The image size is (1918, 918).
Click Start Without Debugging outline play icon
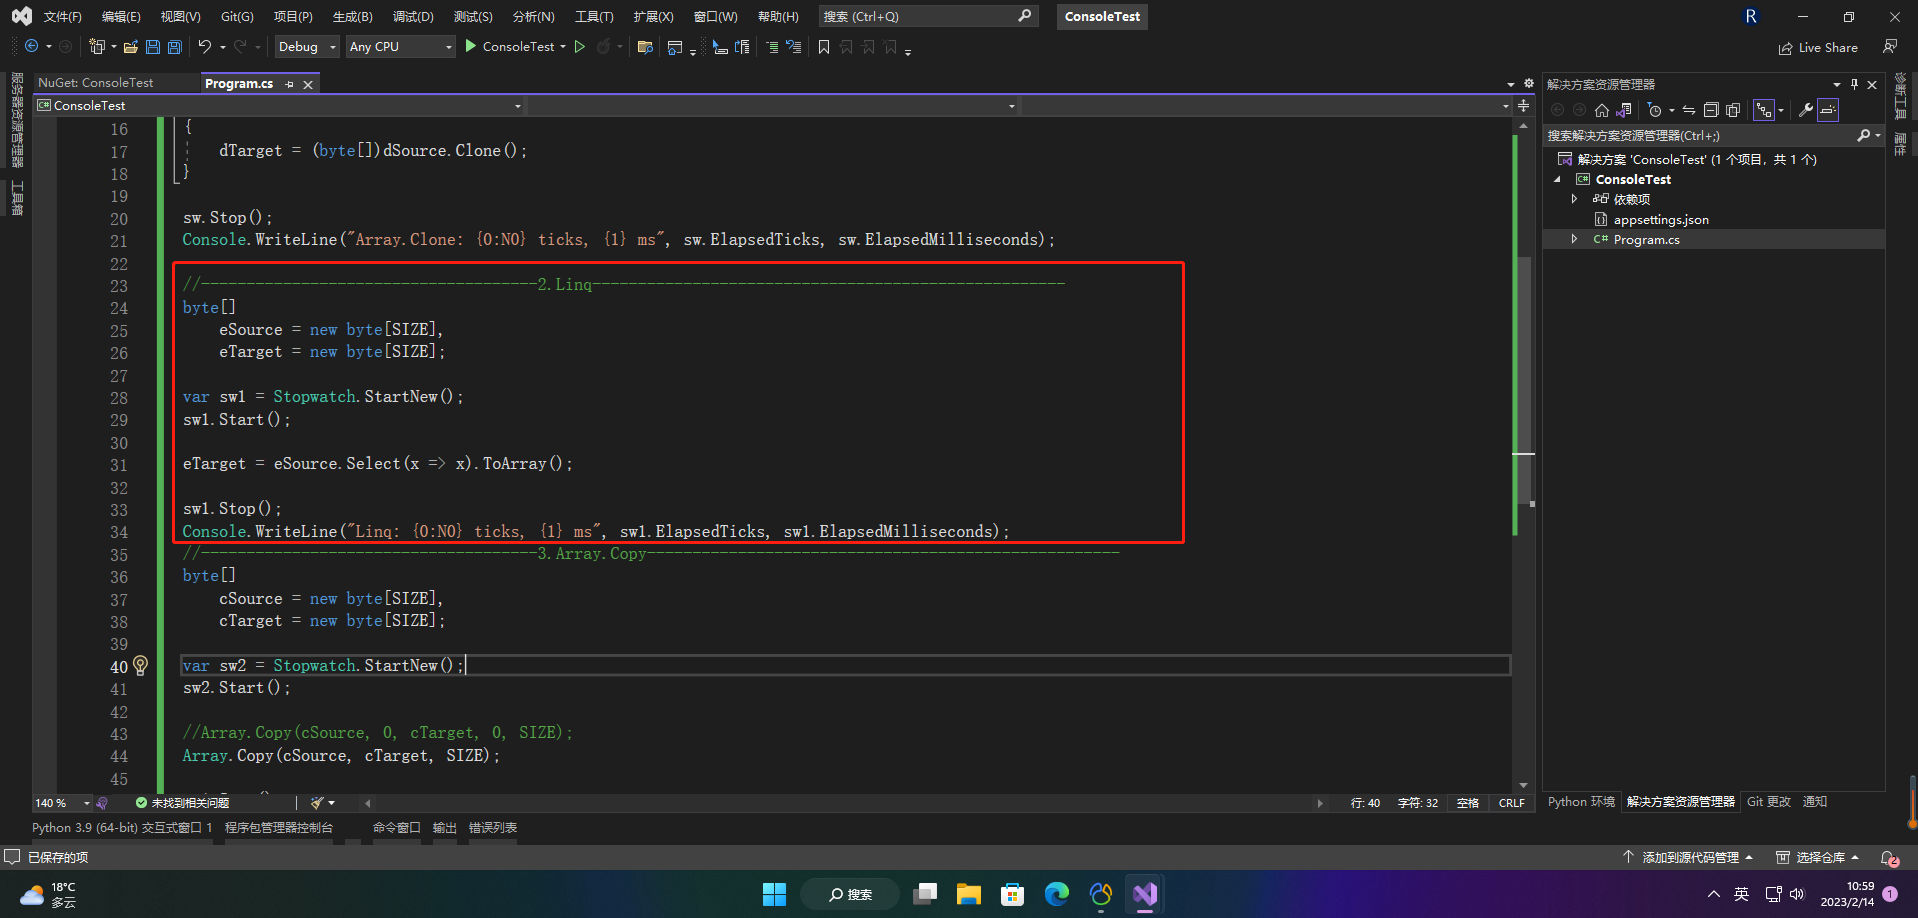point(579,46)
